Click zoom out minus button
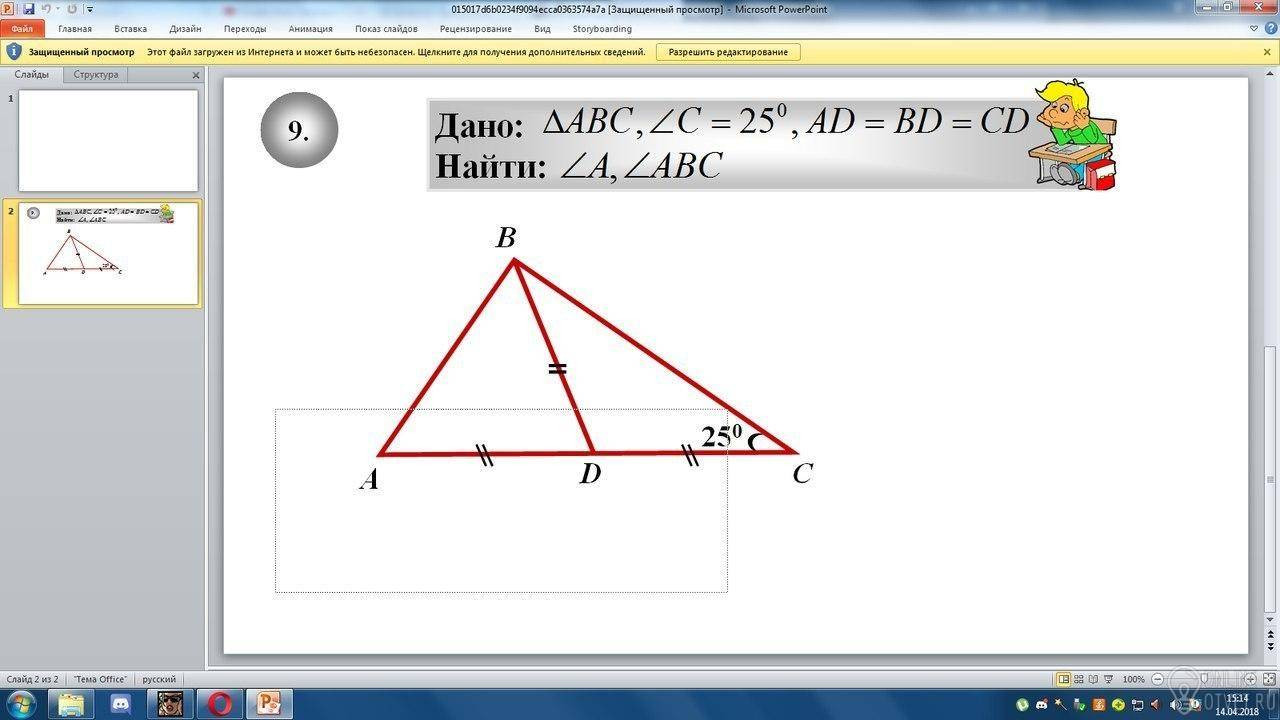Screen dimensions: 1280x720 (1156, 679)
